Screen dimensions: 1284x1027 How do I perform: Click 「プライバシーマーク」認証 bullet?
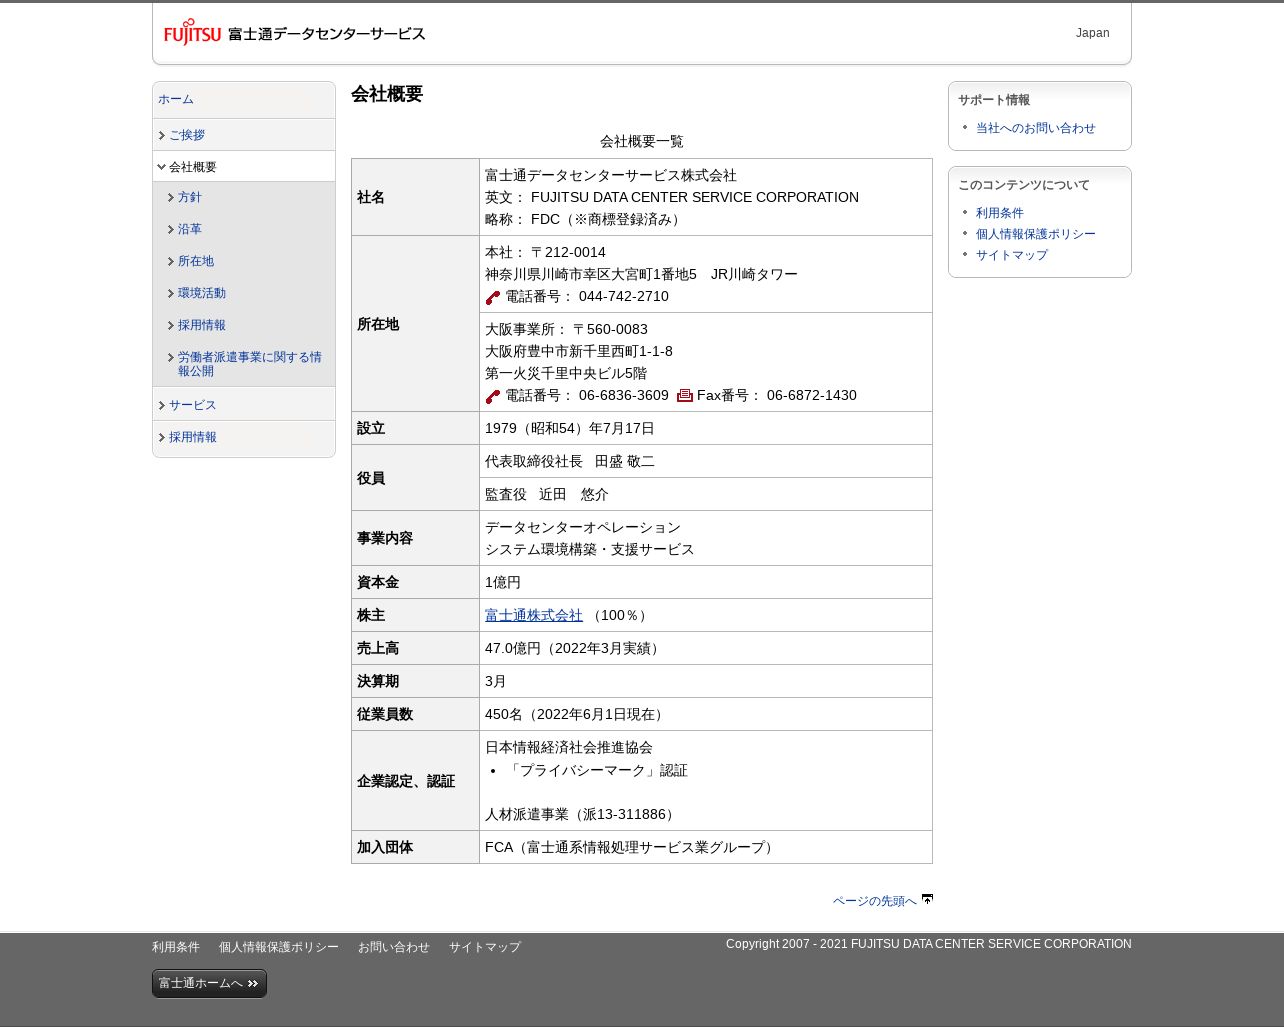click(x=597, y=770)
